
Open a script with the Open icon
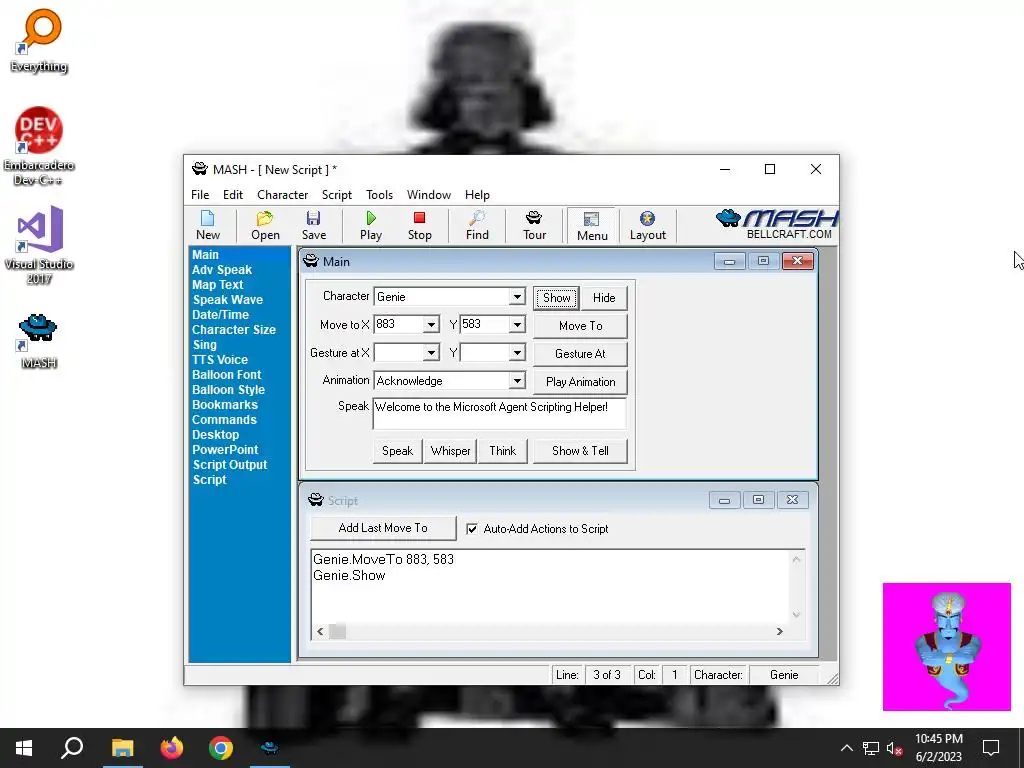pyautogui.click(x=265, y=225)
